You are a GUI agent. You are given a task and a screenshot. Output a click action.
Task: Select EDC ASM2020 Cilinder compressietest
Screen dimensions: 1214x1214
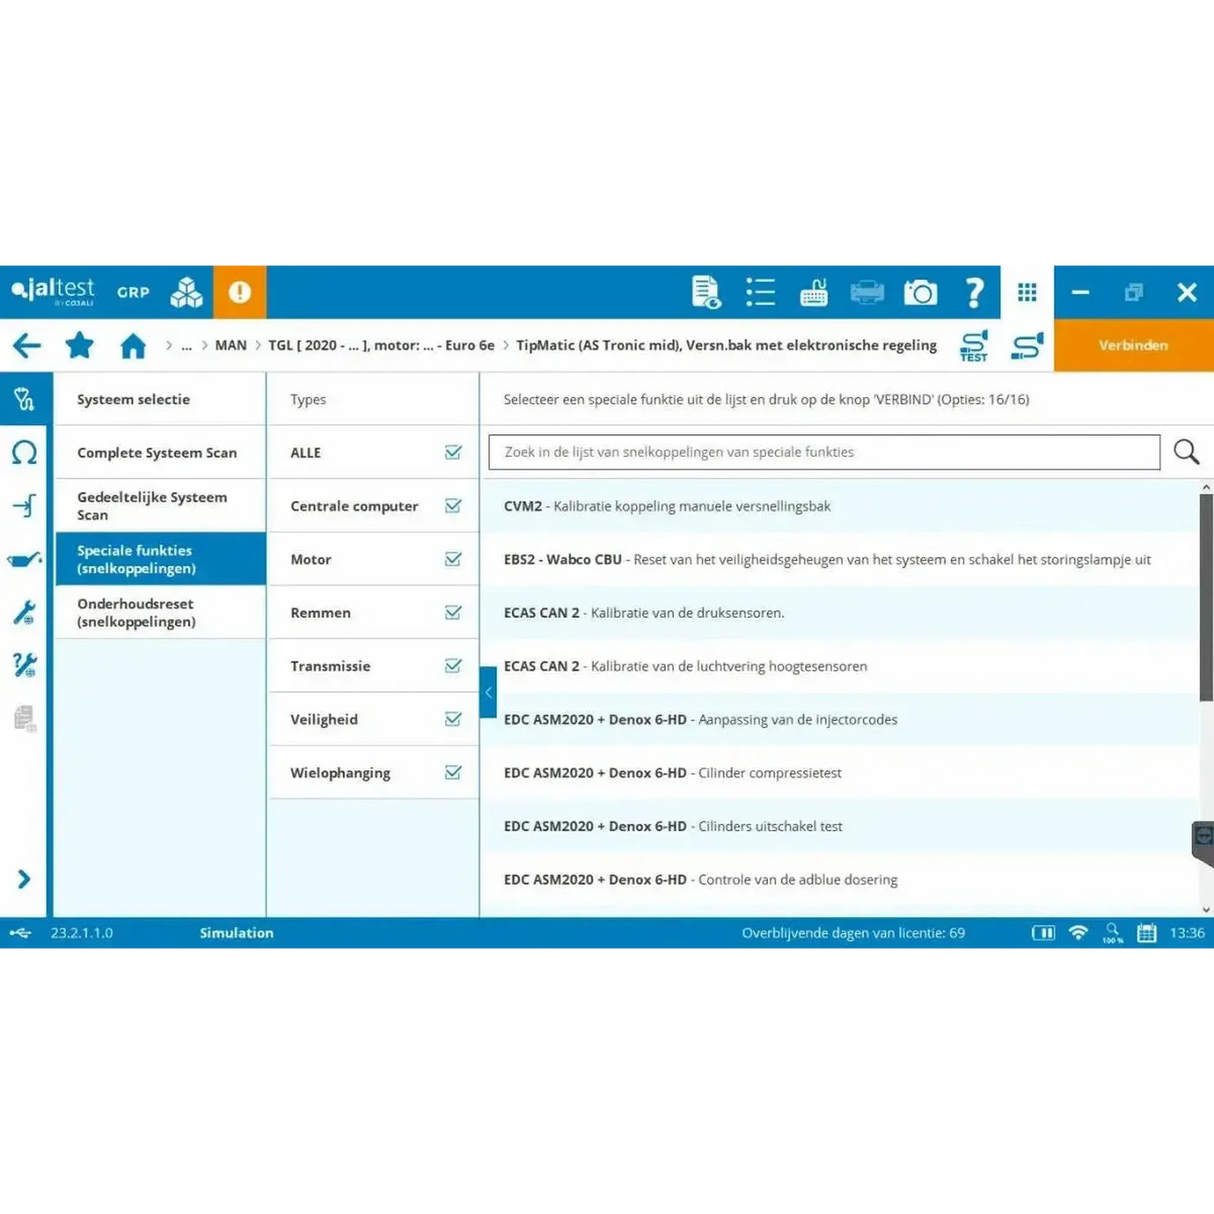coord(840,772)
